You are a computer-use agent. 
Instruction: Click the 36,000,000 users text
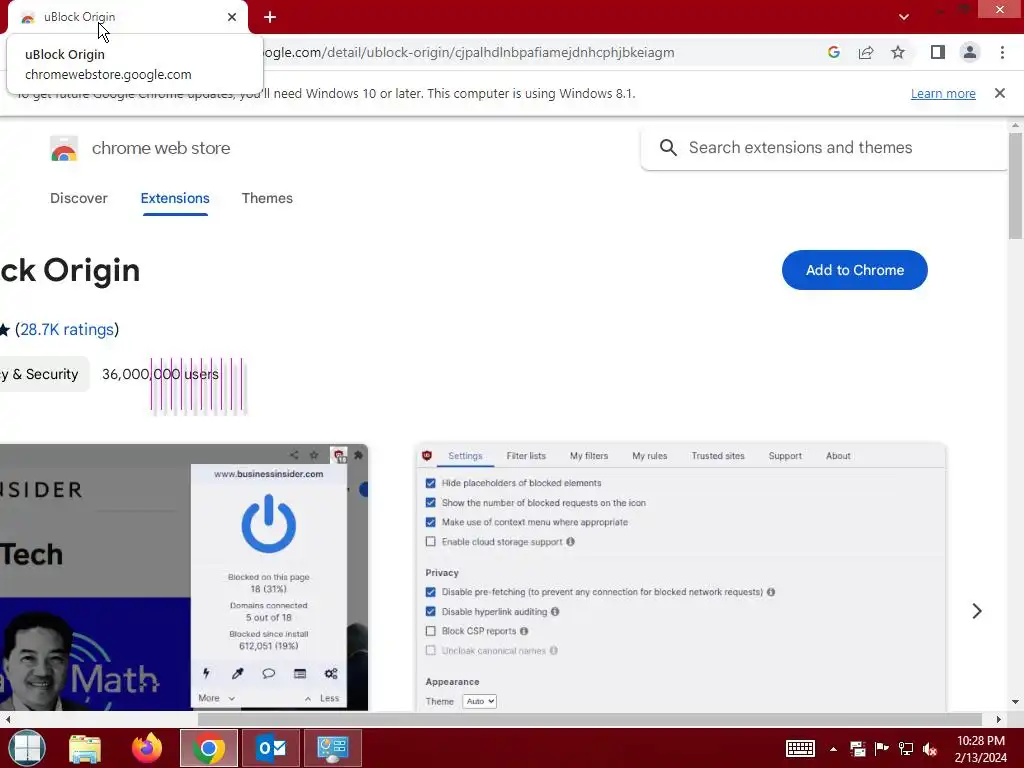point(160,374)
